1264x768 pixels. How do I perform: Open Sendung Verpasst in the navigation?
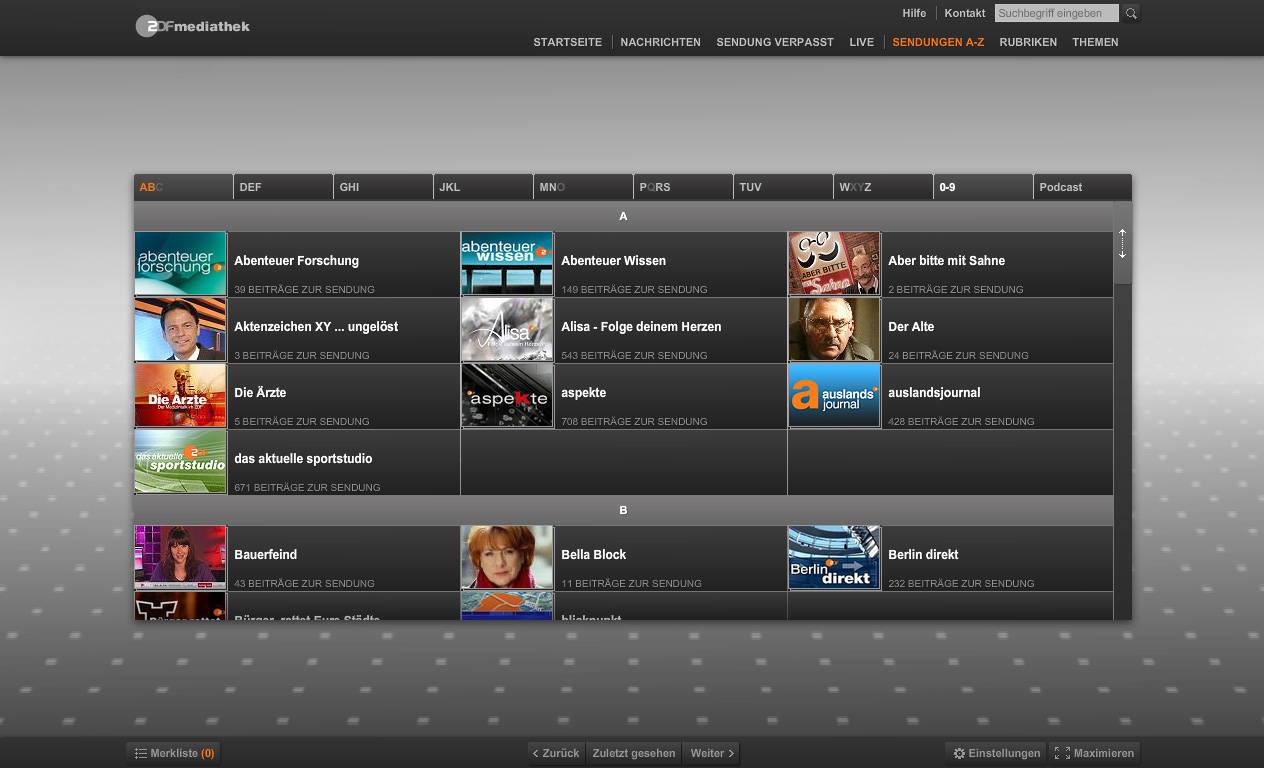775,42
